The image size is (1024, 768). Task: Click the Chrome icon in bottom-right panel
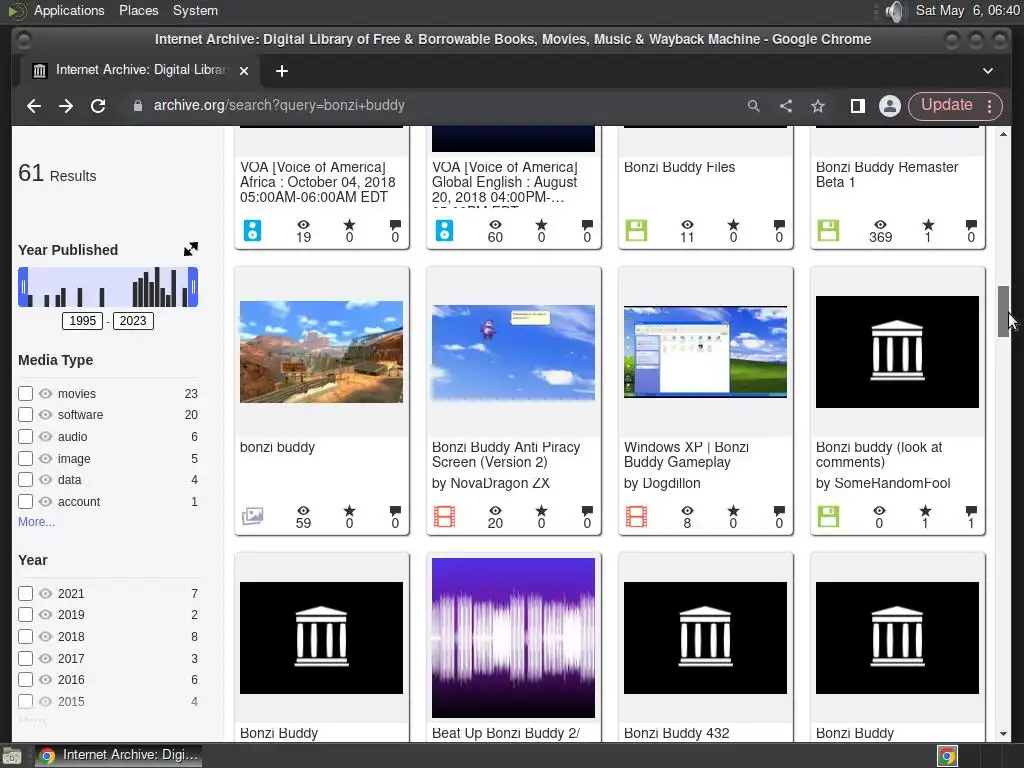(947, 756)
